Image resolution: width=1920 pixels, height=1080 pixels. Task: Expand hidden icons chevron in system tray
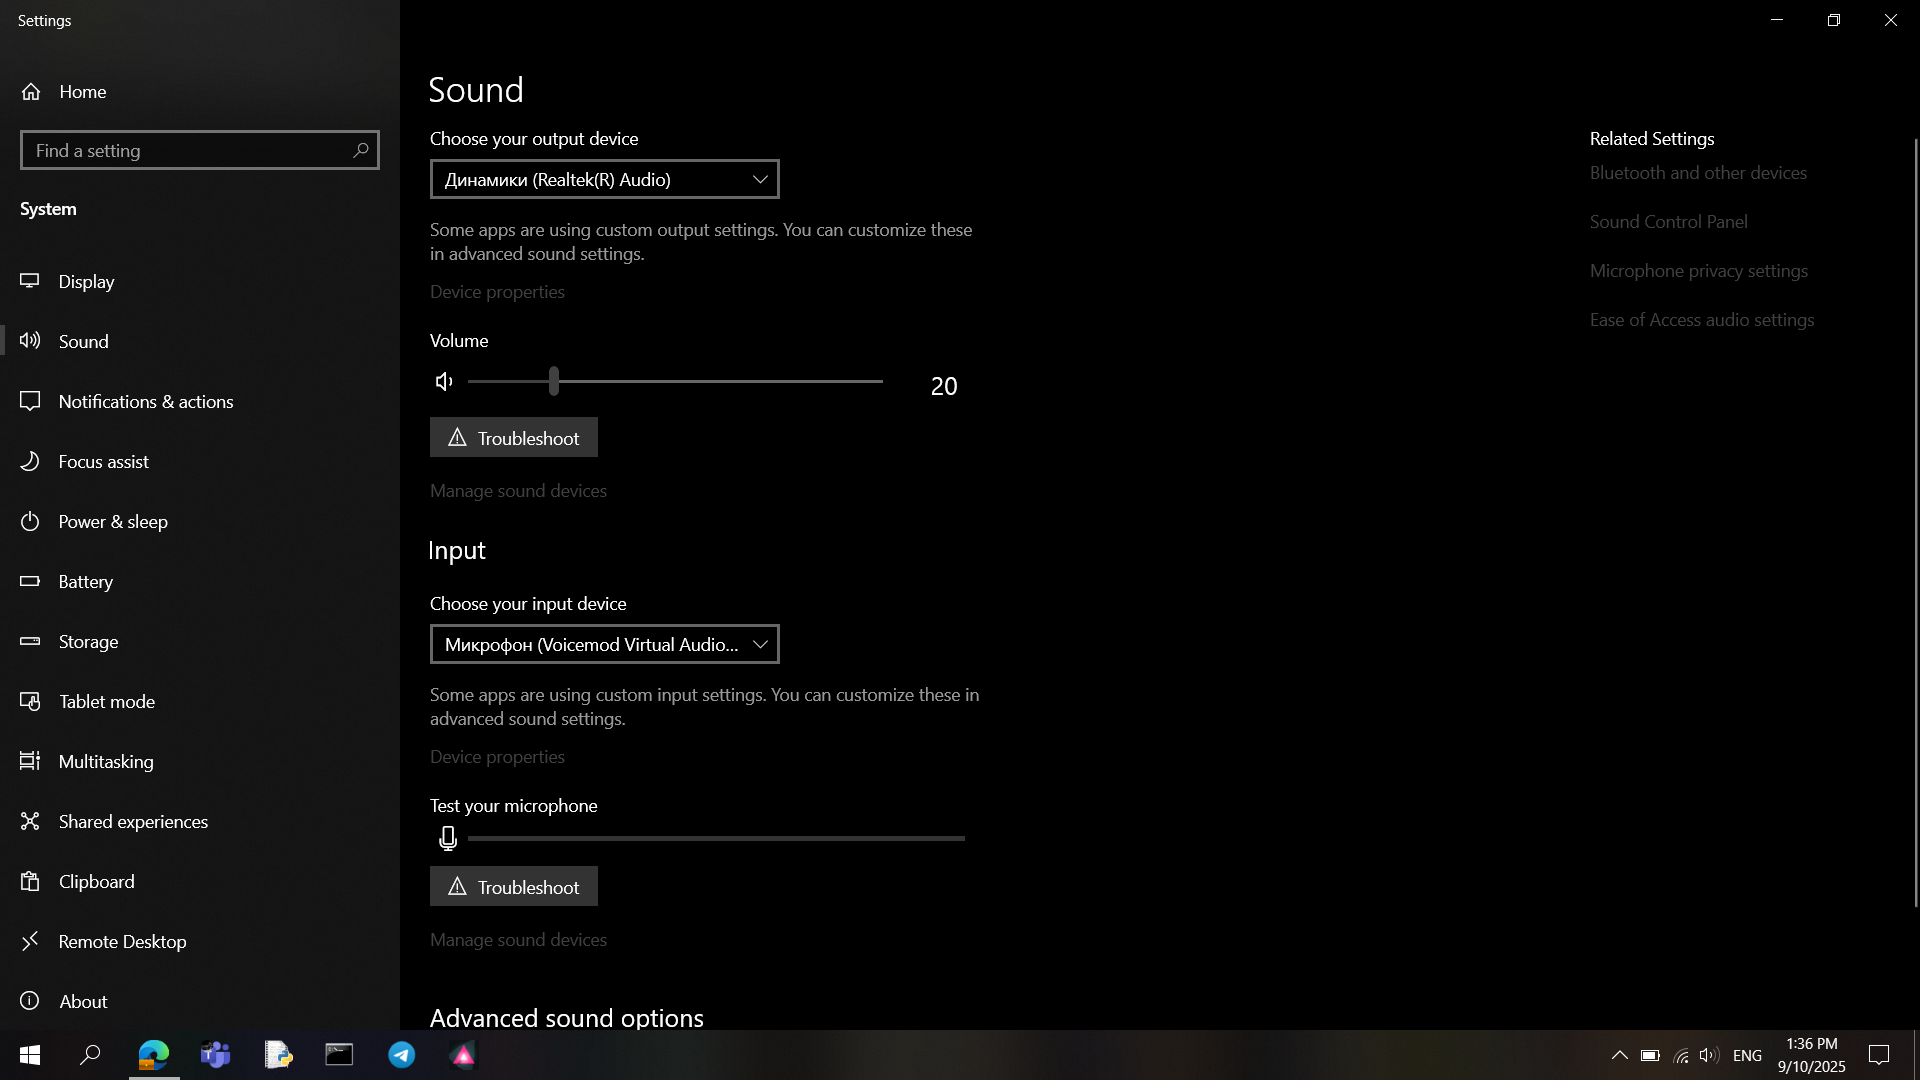pos(1619,1054)
